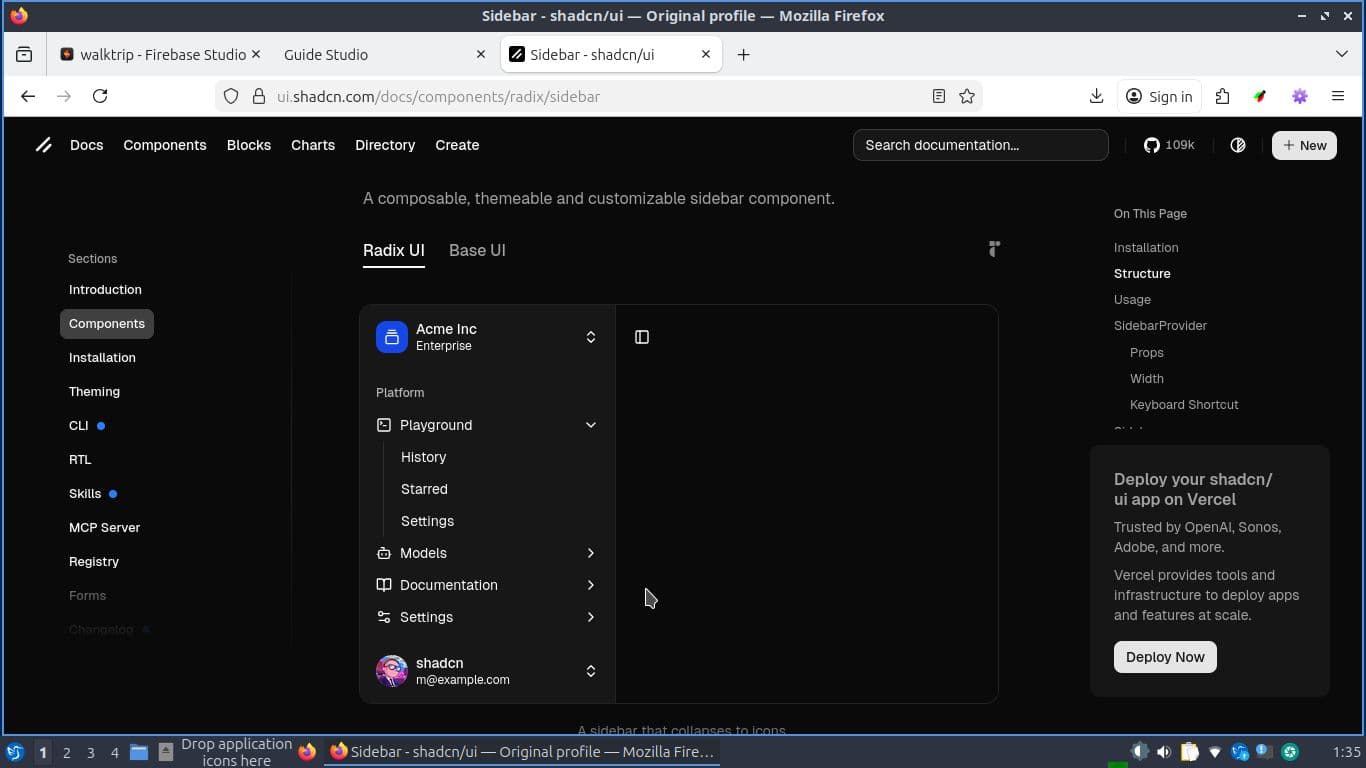The width and height of the screenshot is (1366, 768).
Task: Toggle Firefox reader view
Action: point(938,96)
